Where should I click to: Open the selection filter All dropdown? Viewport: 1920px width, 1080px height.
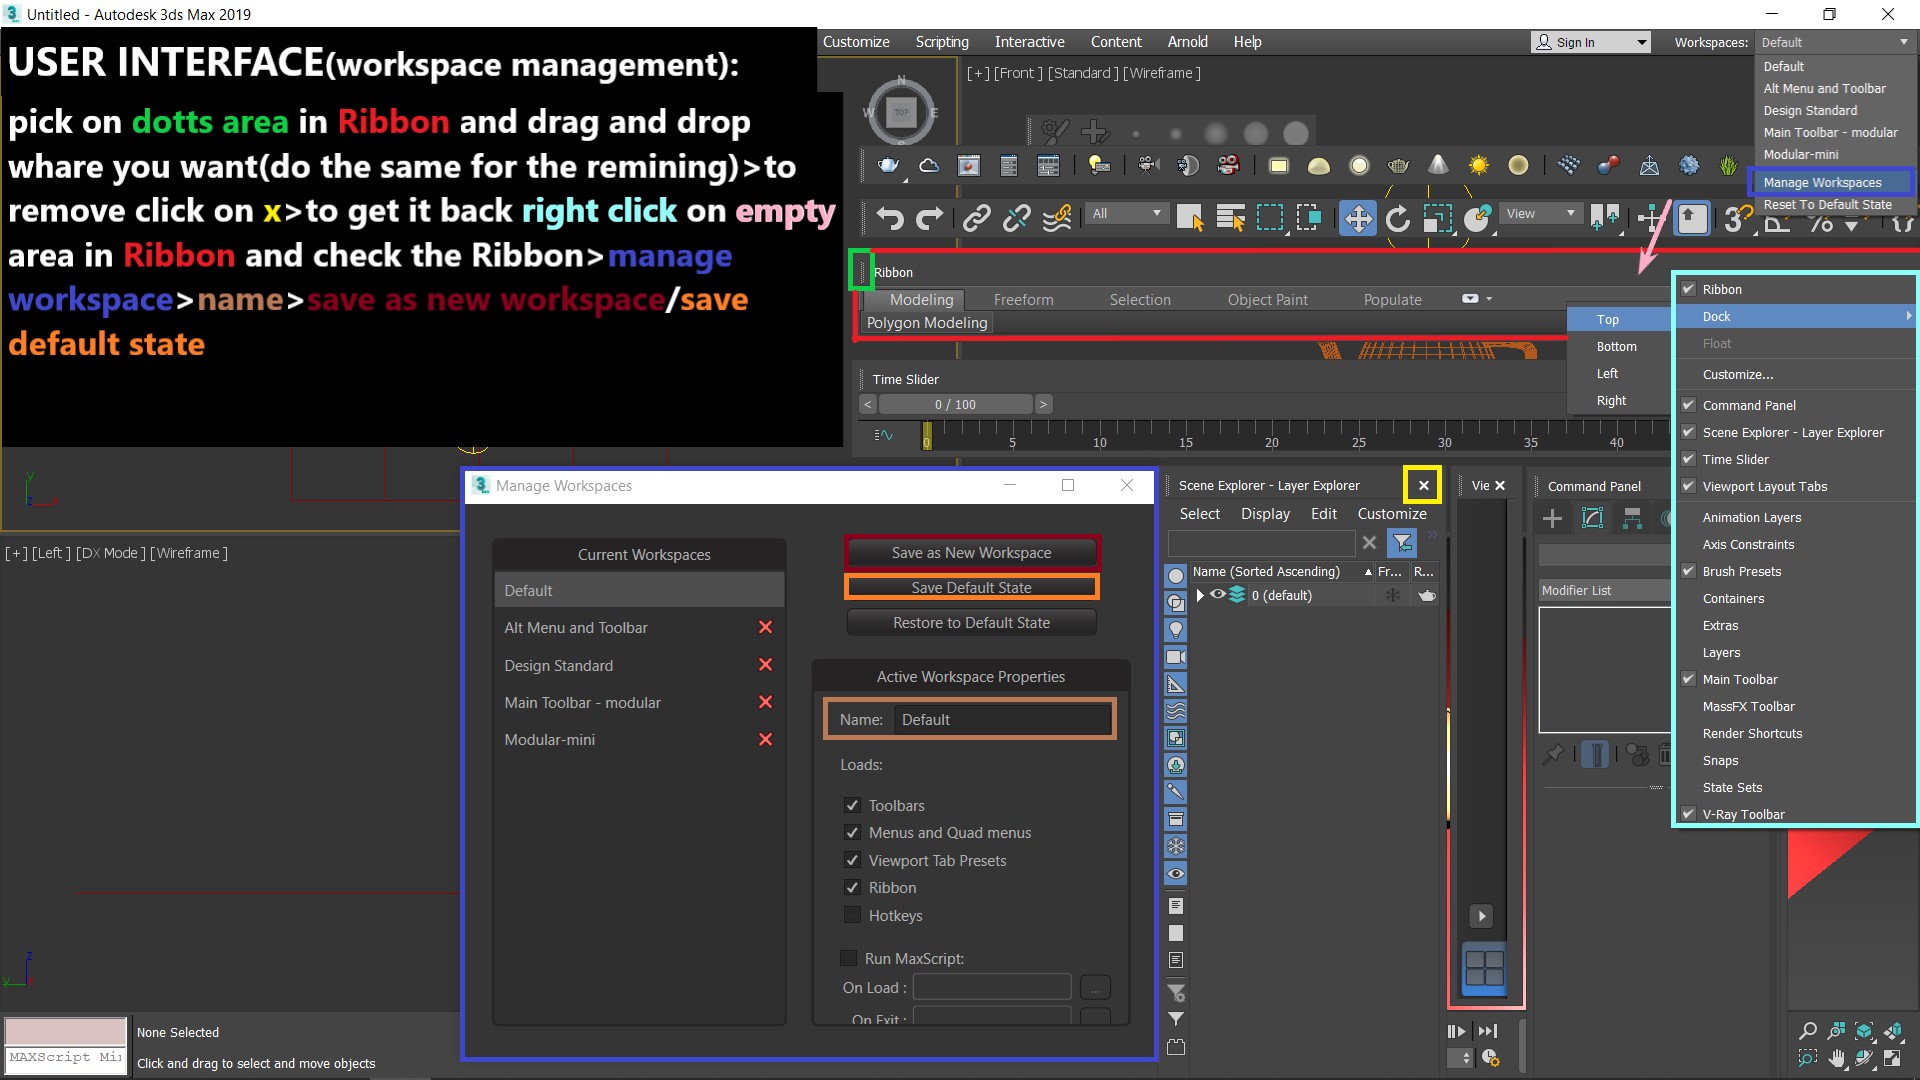coord(1127,213)
